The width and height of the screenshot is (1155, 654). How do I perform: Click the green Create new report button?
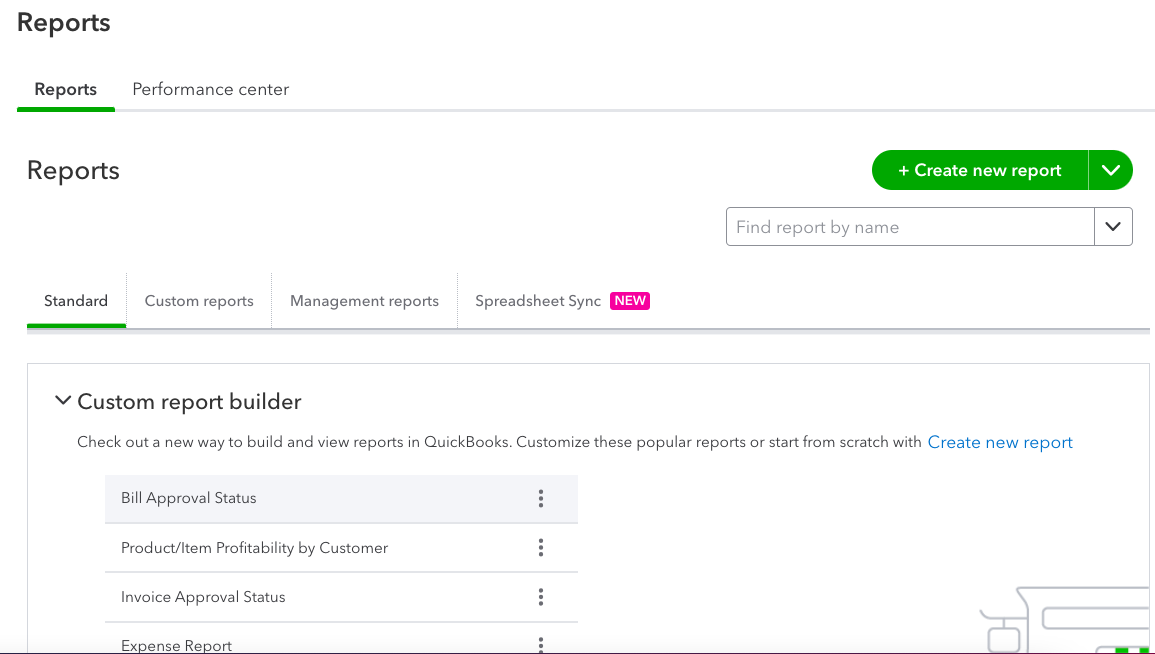(x=980, y=170)
